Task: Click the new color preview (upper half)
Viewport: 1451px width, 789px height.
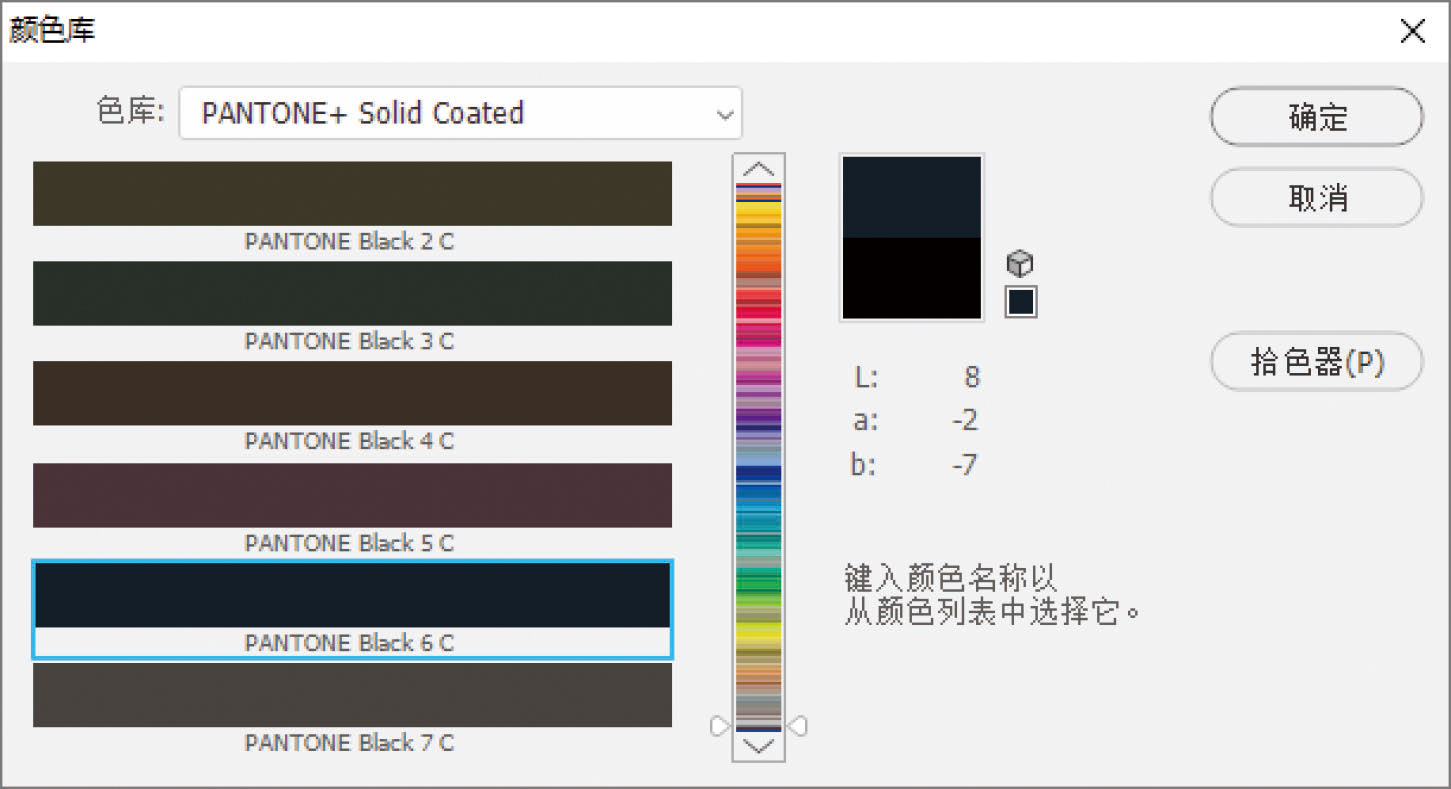Action: pos(911,197)
